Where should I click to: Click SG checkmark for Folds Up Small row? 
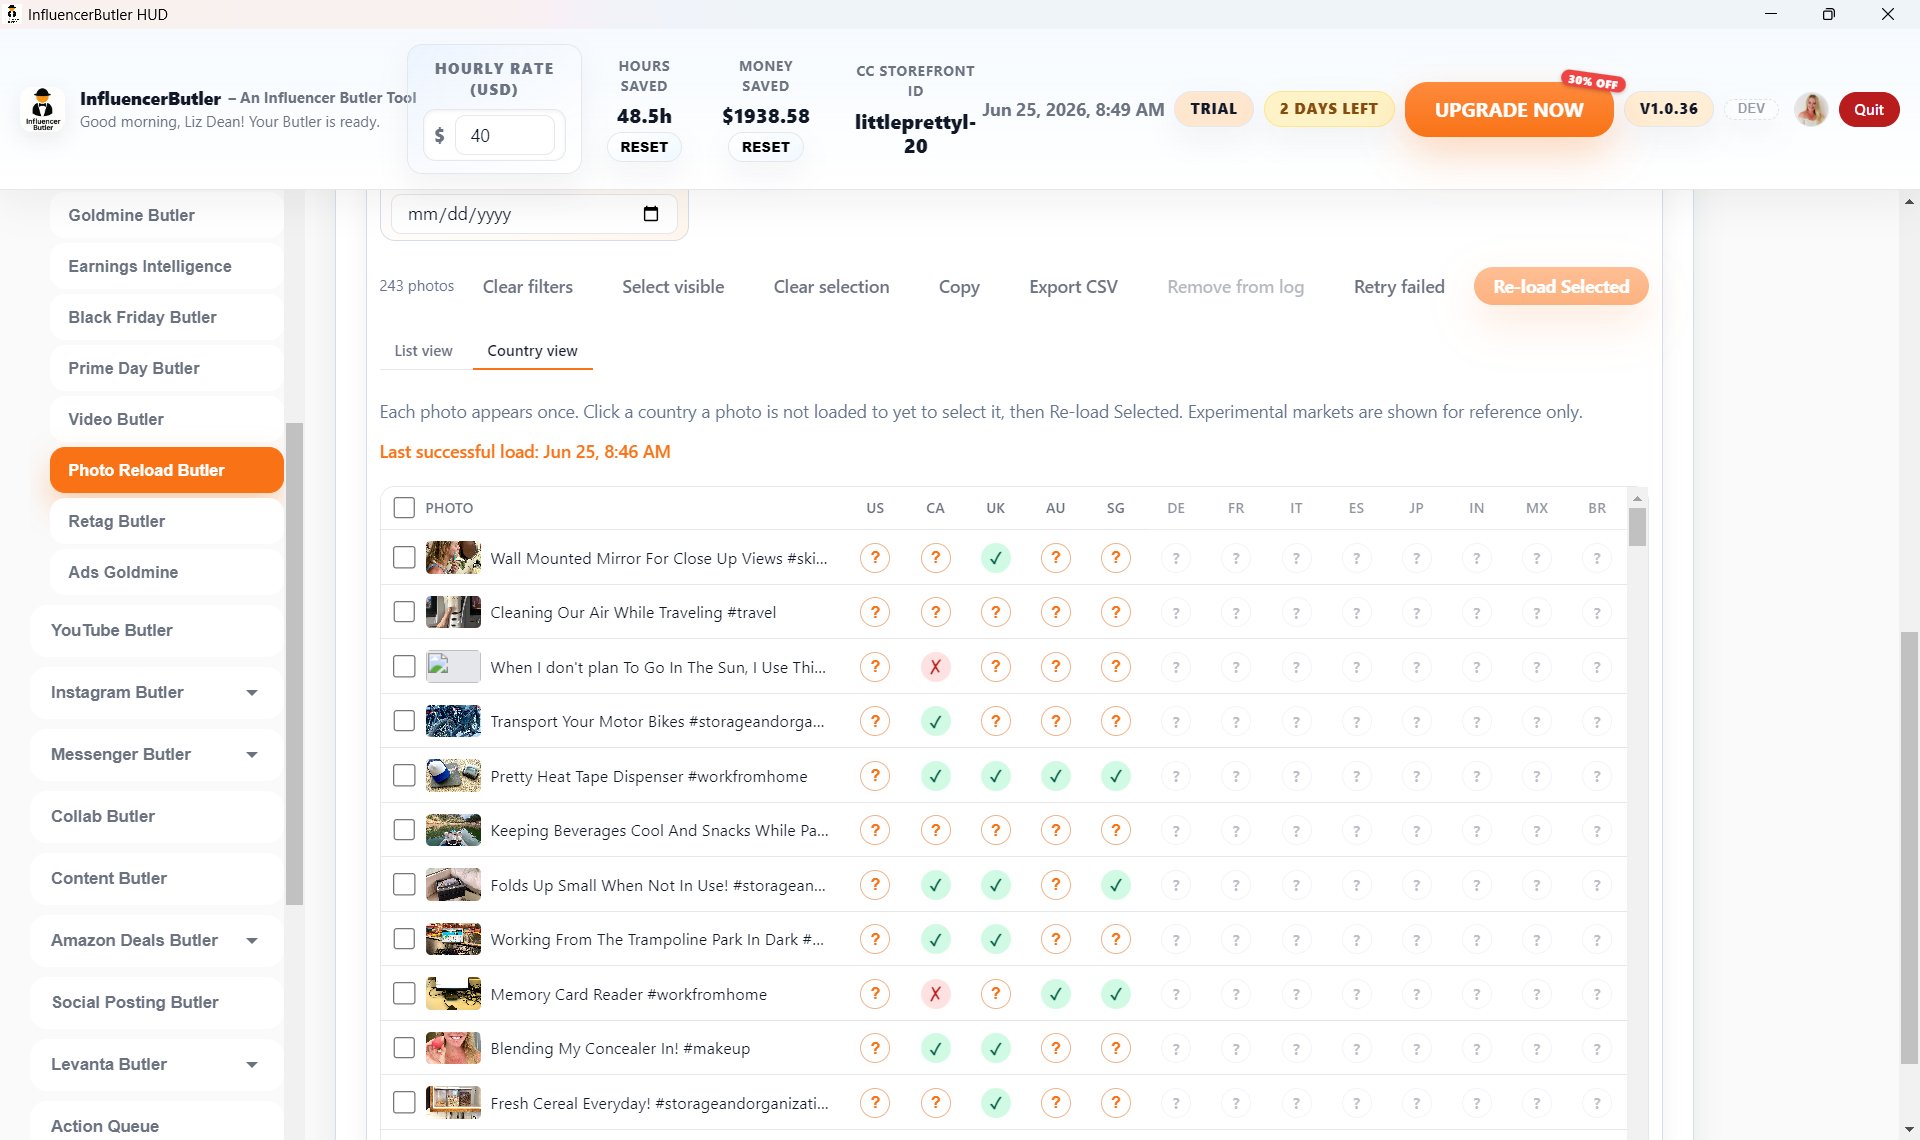(x=1115, y=885)
